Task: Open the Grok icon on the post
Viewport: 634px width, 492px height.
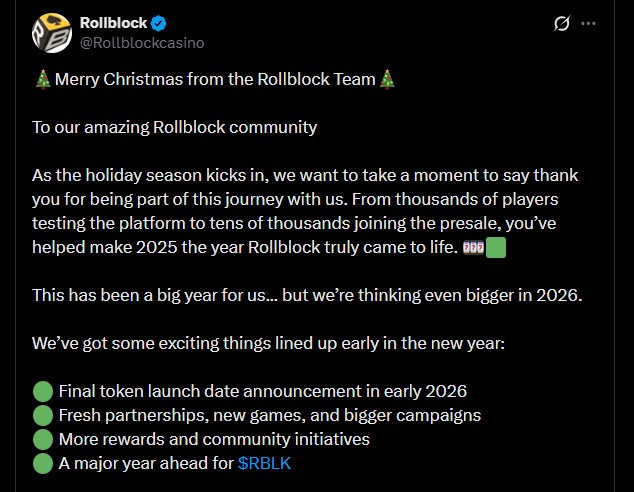Action: pos(562,23)
